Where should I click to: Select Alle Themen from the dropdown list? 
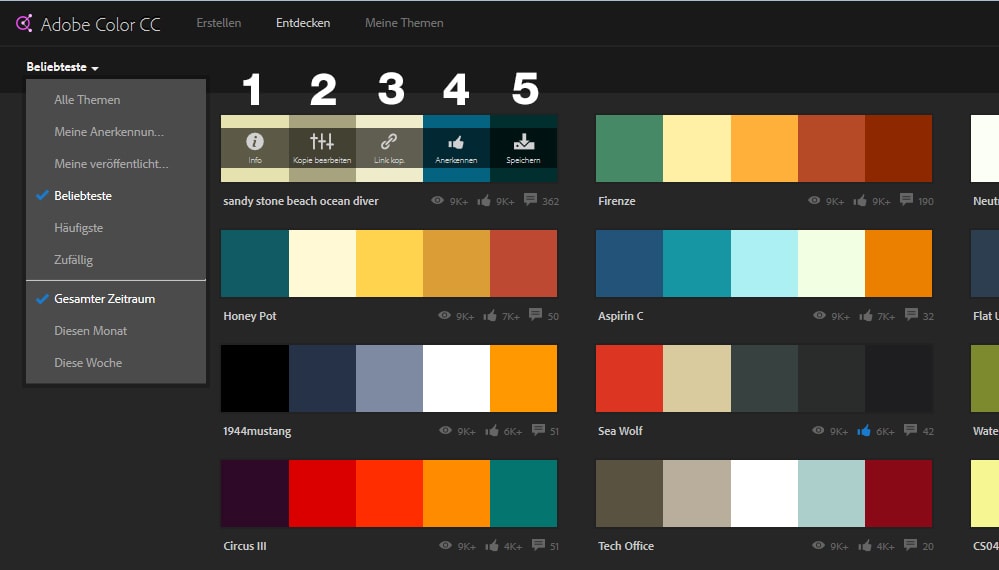(x=87, y=100)
